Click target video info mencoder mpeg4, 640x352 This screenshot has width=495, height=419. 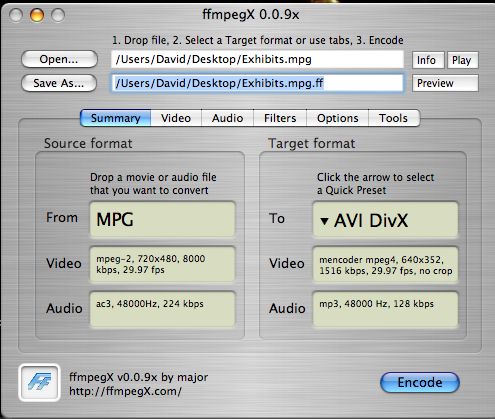coord(385,265)
